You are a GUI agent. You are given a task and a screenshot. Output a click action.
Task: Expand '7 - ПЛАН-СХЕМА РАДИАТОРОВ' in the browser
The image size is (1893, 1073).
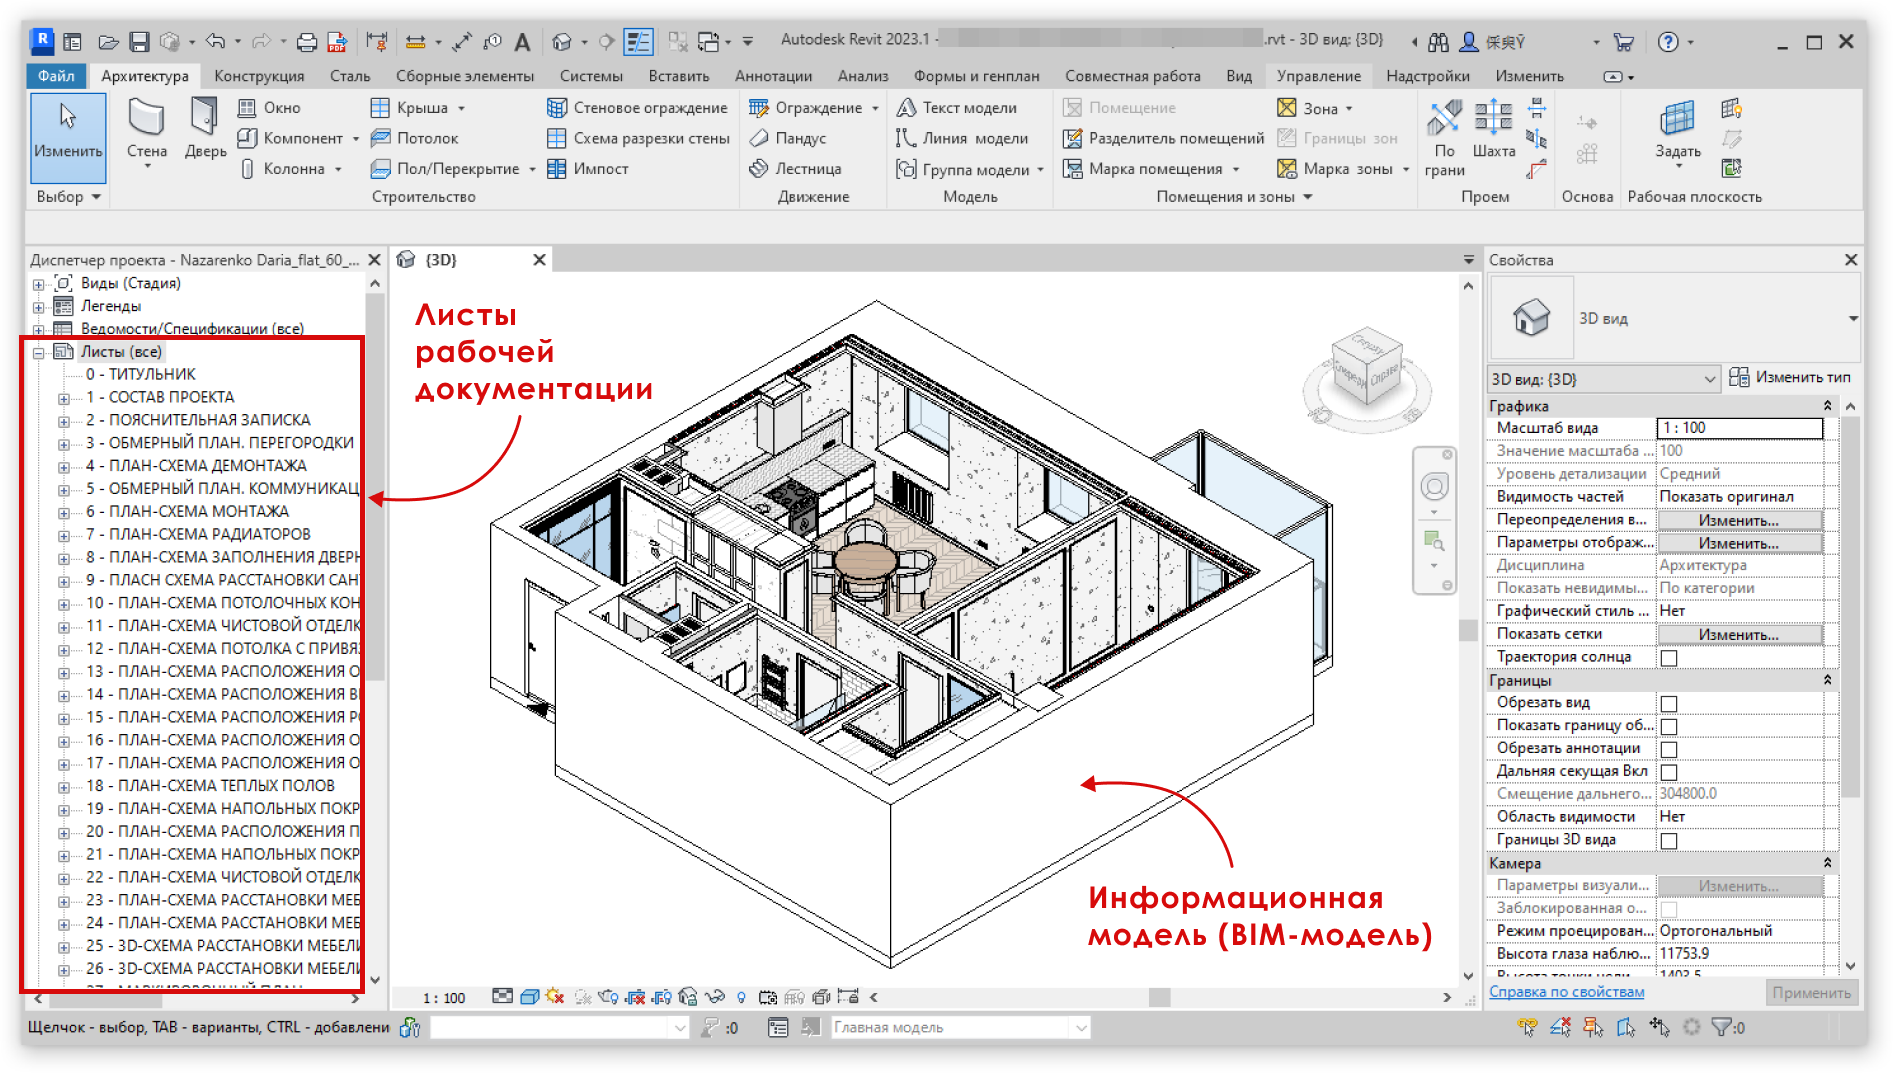tap(64, 534)
